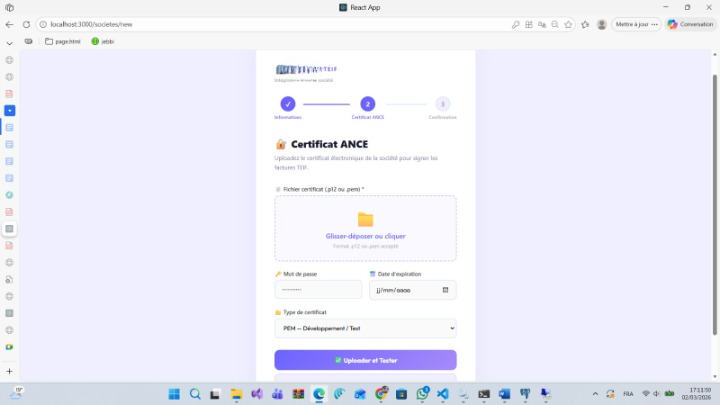
Task: Reload the page with the refresh icon
Action: (26, 24)
